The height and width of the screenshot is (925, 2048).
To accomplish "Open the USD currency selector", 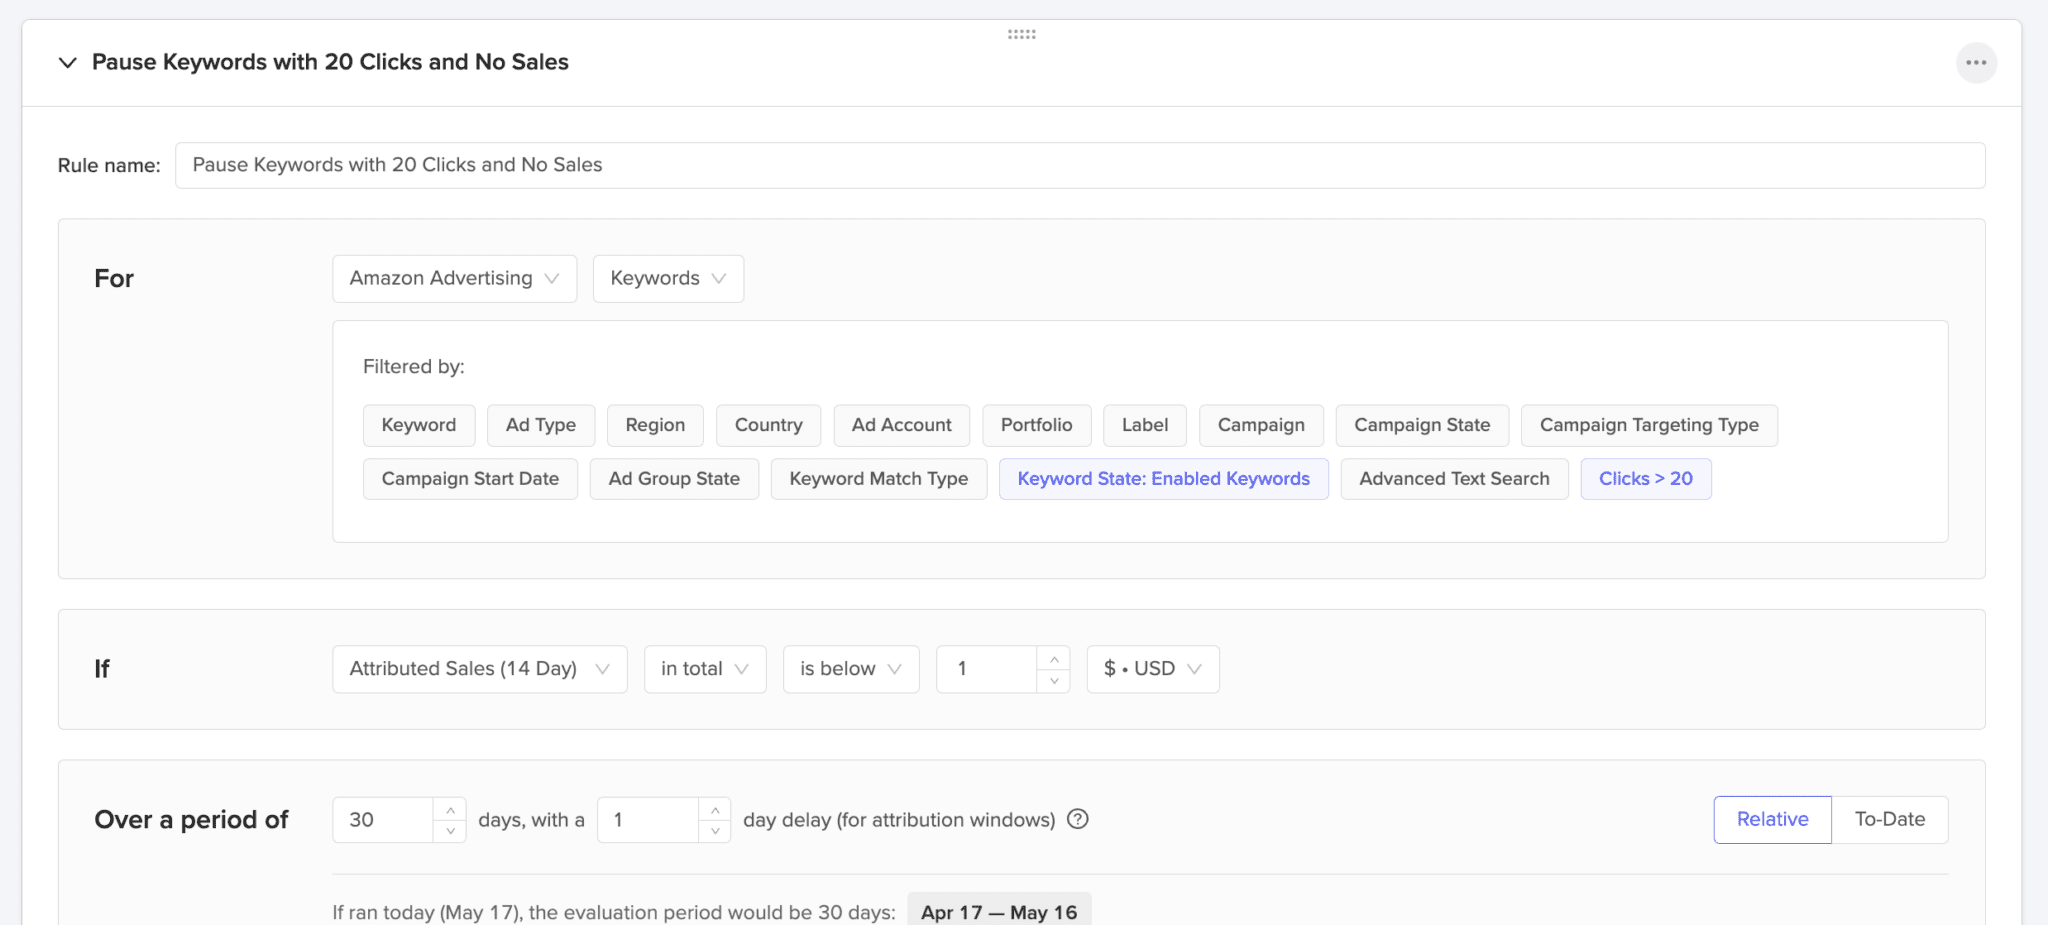I will (1152, 668).
